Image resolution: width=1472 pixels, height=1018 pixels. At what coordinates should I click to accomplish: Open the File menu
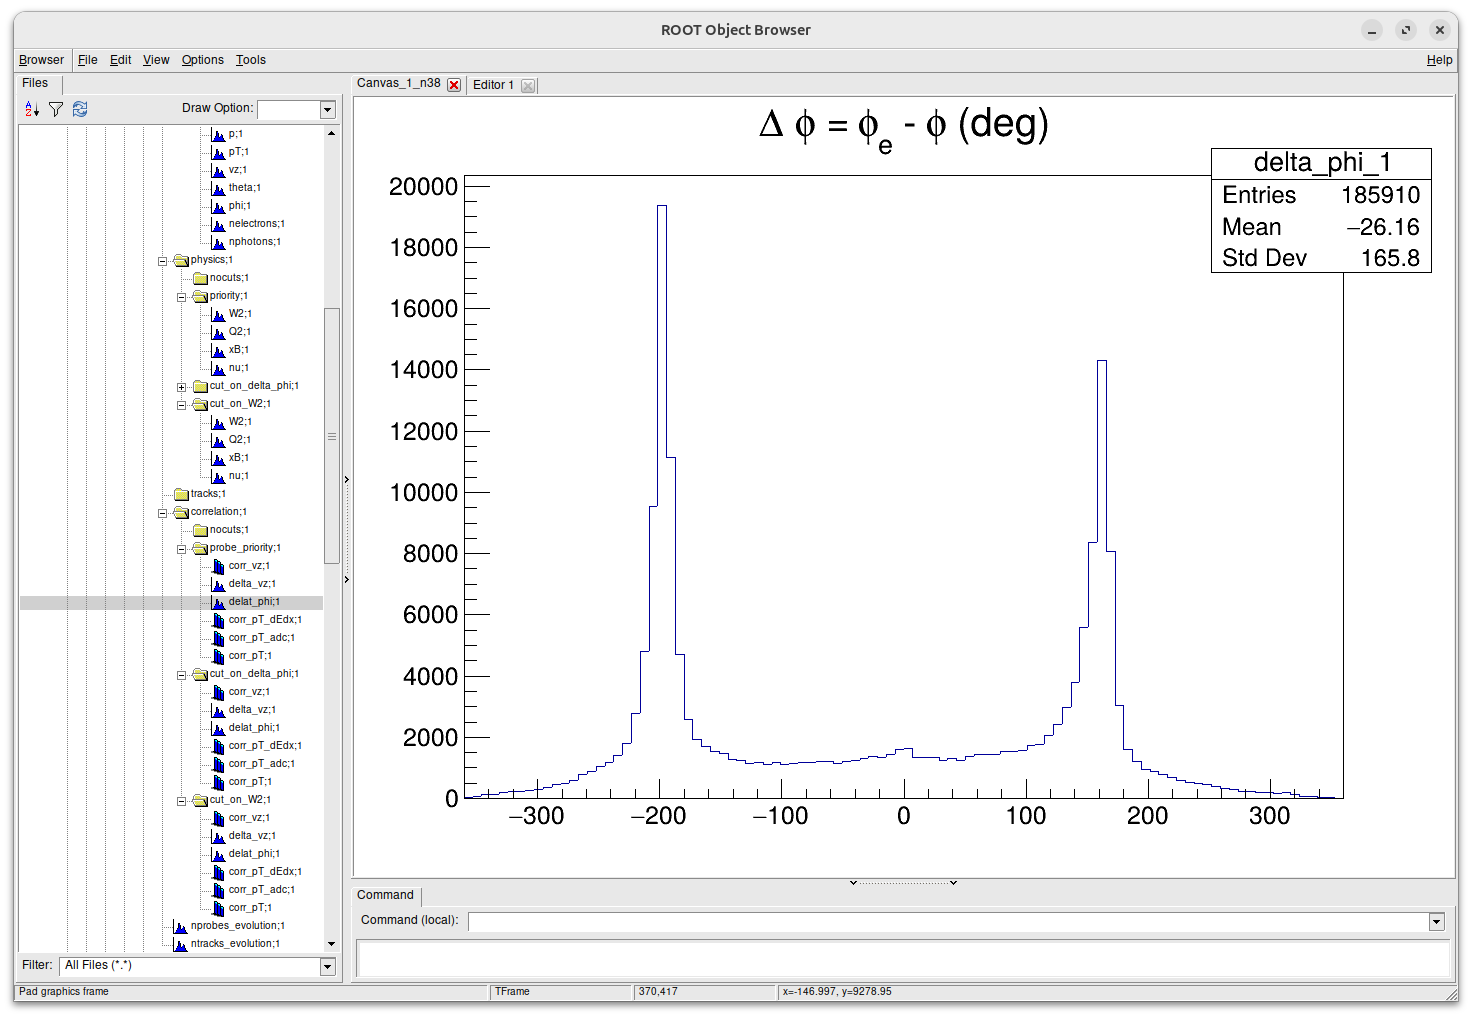(x=88, y=60)
